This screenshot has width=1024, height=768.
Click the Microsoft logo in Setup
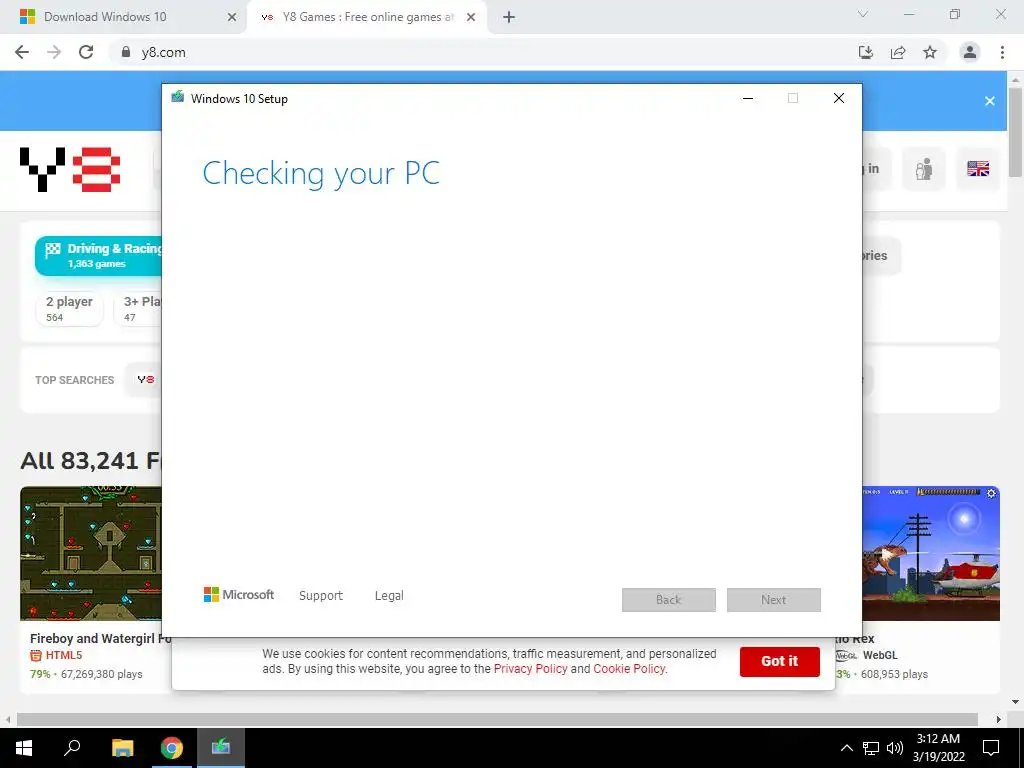coord(239,595)
